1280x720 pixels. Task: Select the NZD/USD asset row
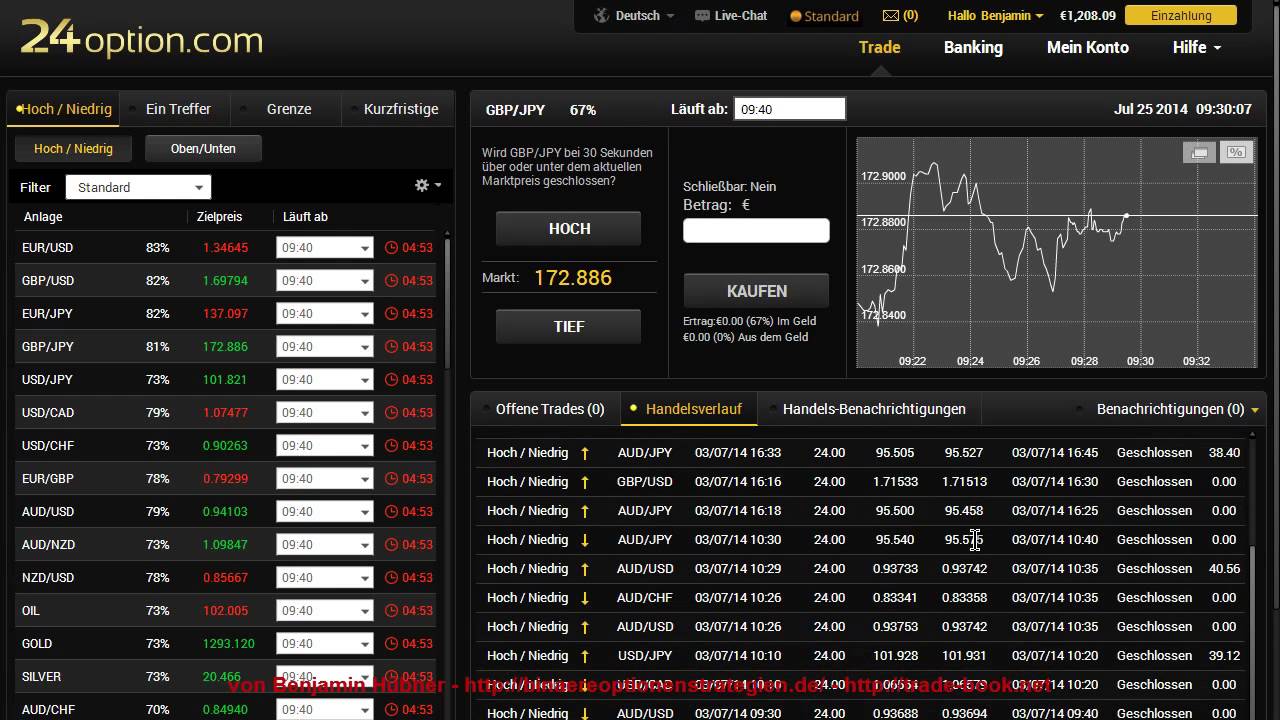pos(225,578)
